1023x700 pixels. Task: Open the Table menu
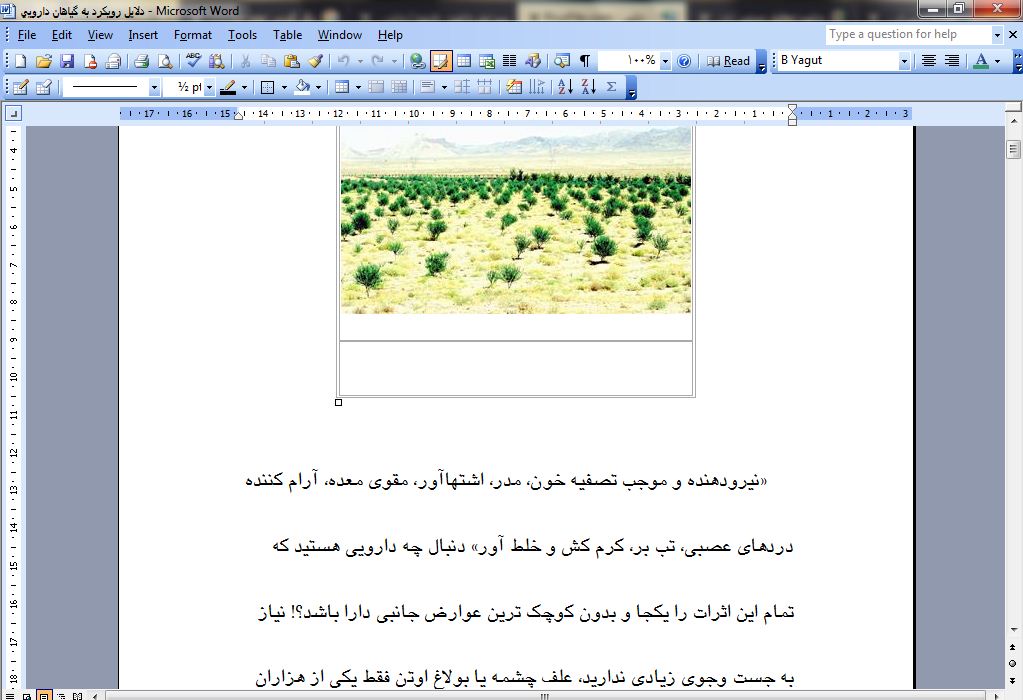pos(287,35)
